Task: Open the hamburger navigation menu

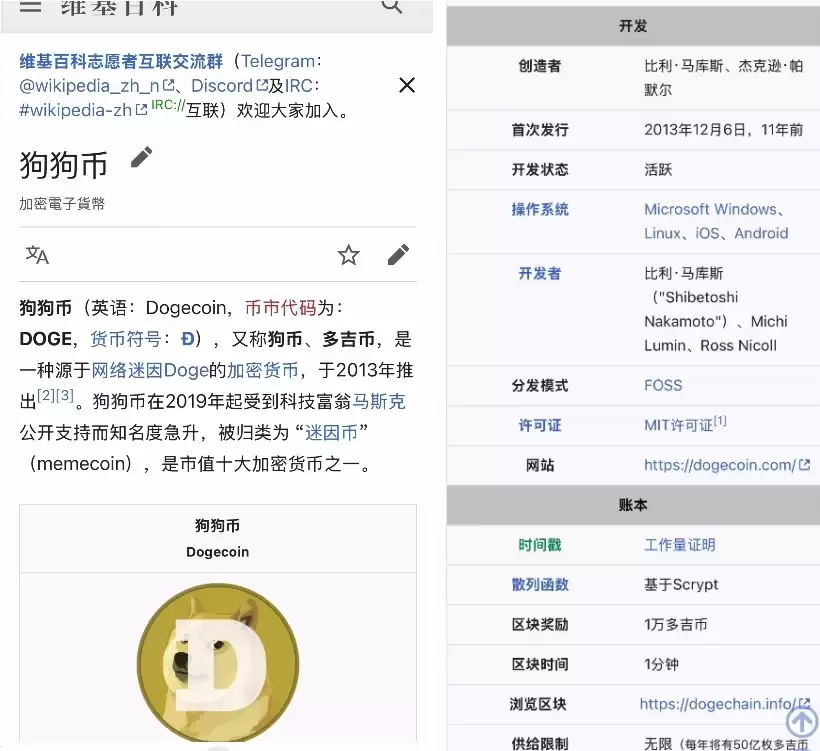Action: point(33,9)
